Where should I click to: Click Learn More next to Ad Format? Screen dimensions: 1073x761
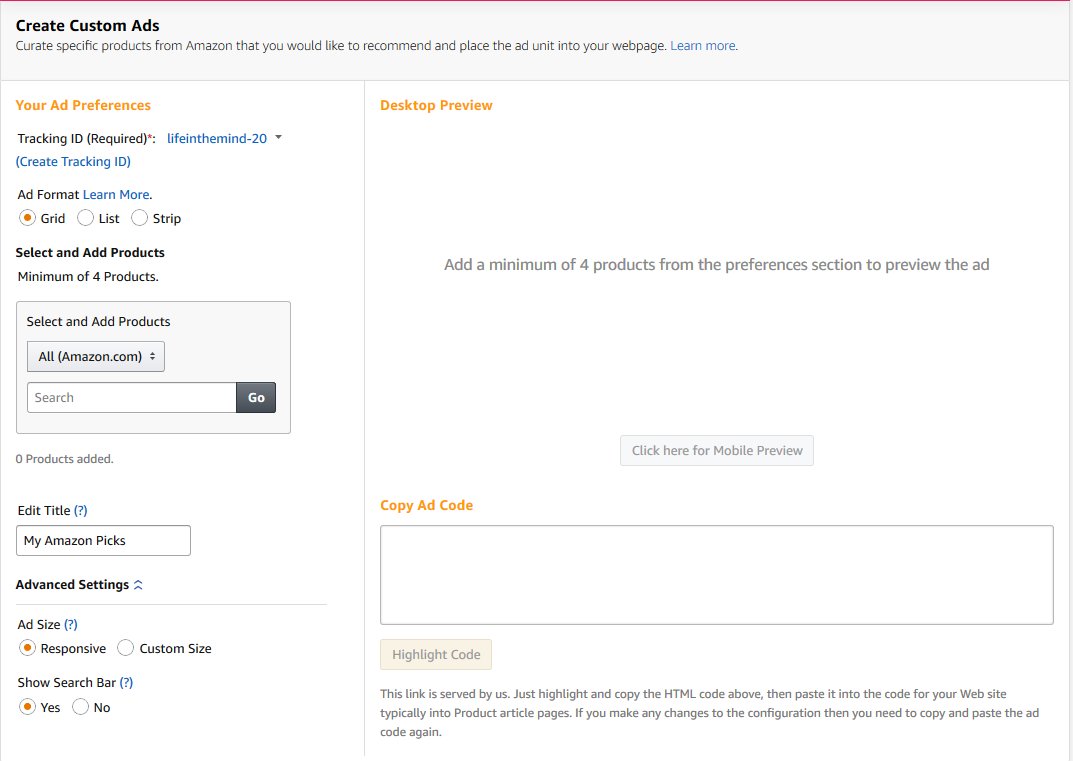(116, 194)
